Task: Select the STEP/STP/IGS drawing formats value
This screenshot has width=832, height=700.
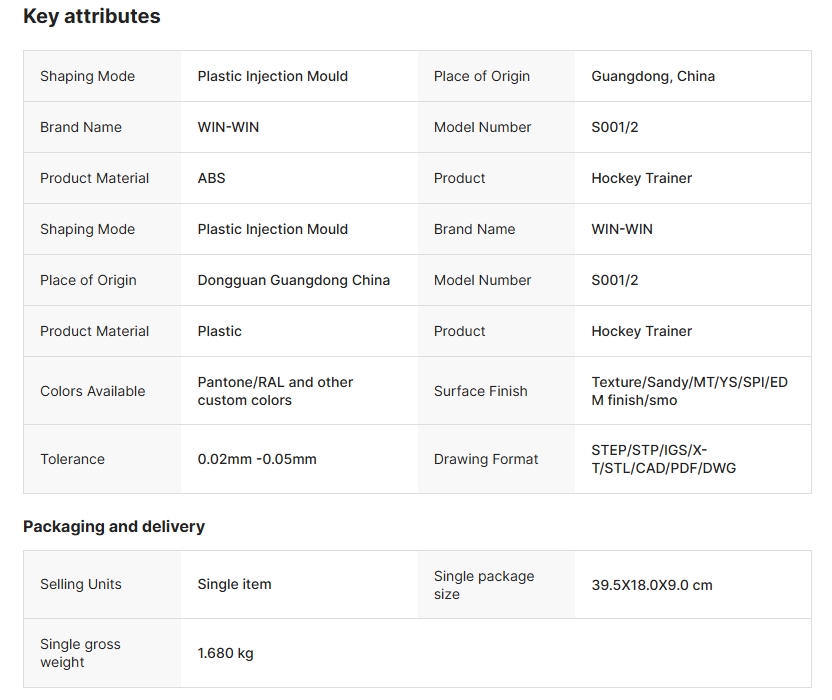Action: coord(663,459)
